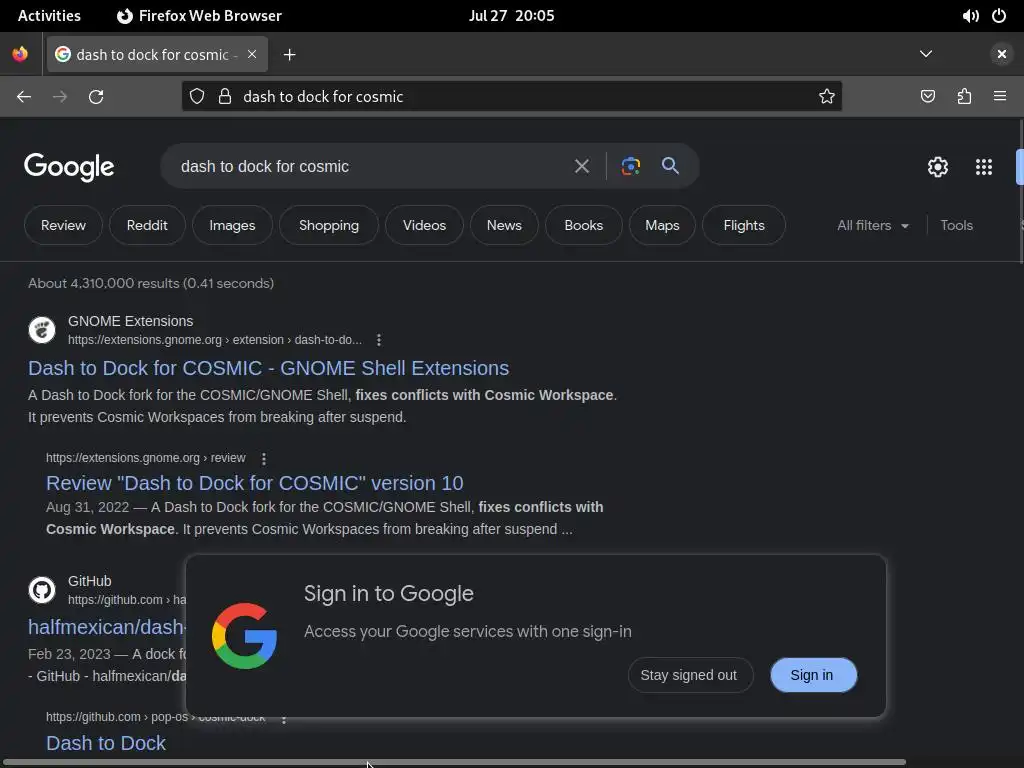Open the system volume indicator

(970, 16)
